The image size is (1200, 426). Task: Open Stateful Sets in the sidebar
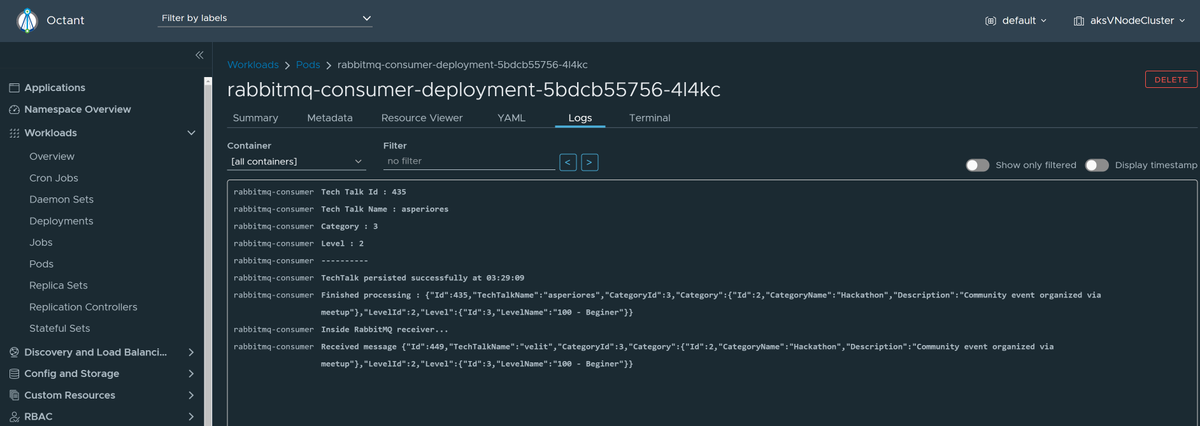pyautogui.click(x=59, y=329)
